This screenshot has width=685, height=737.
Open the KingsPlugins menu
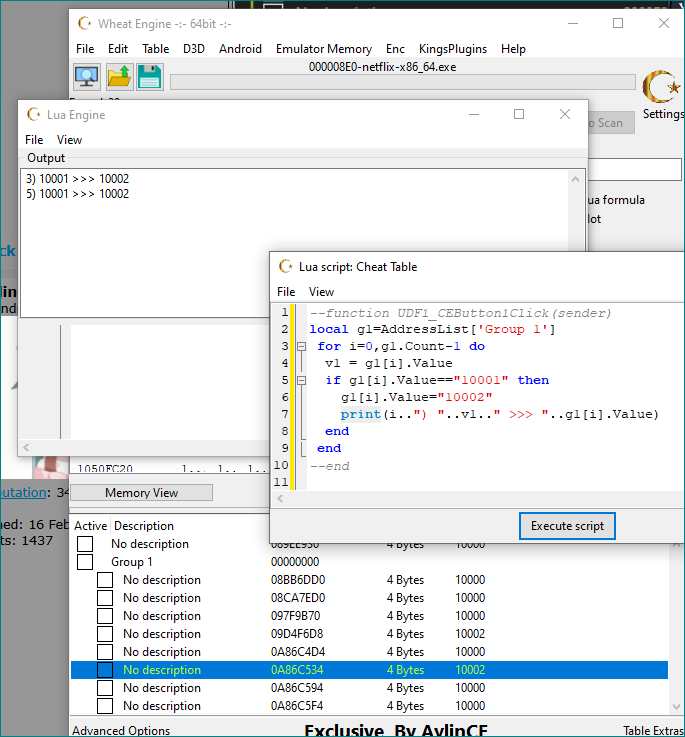453,49
